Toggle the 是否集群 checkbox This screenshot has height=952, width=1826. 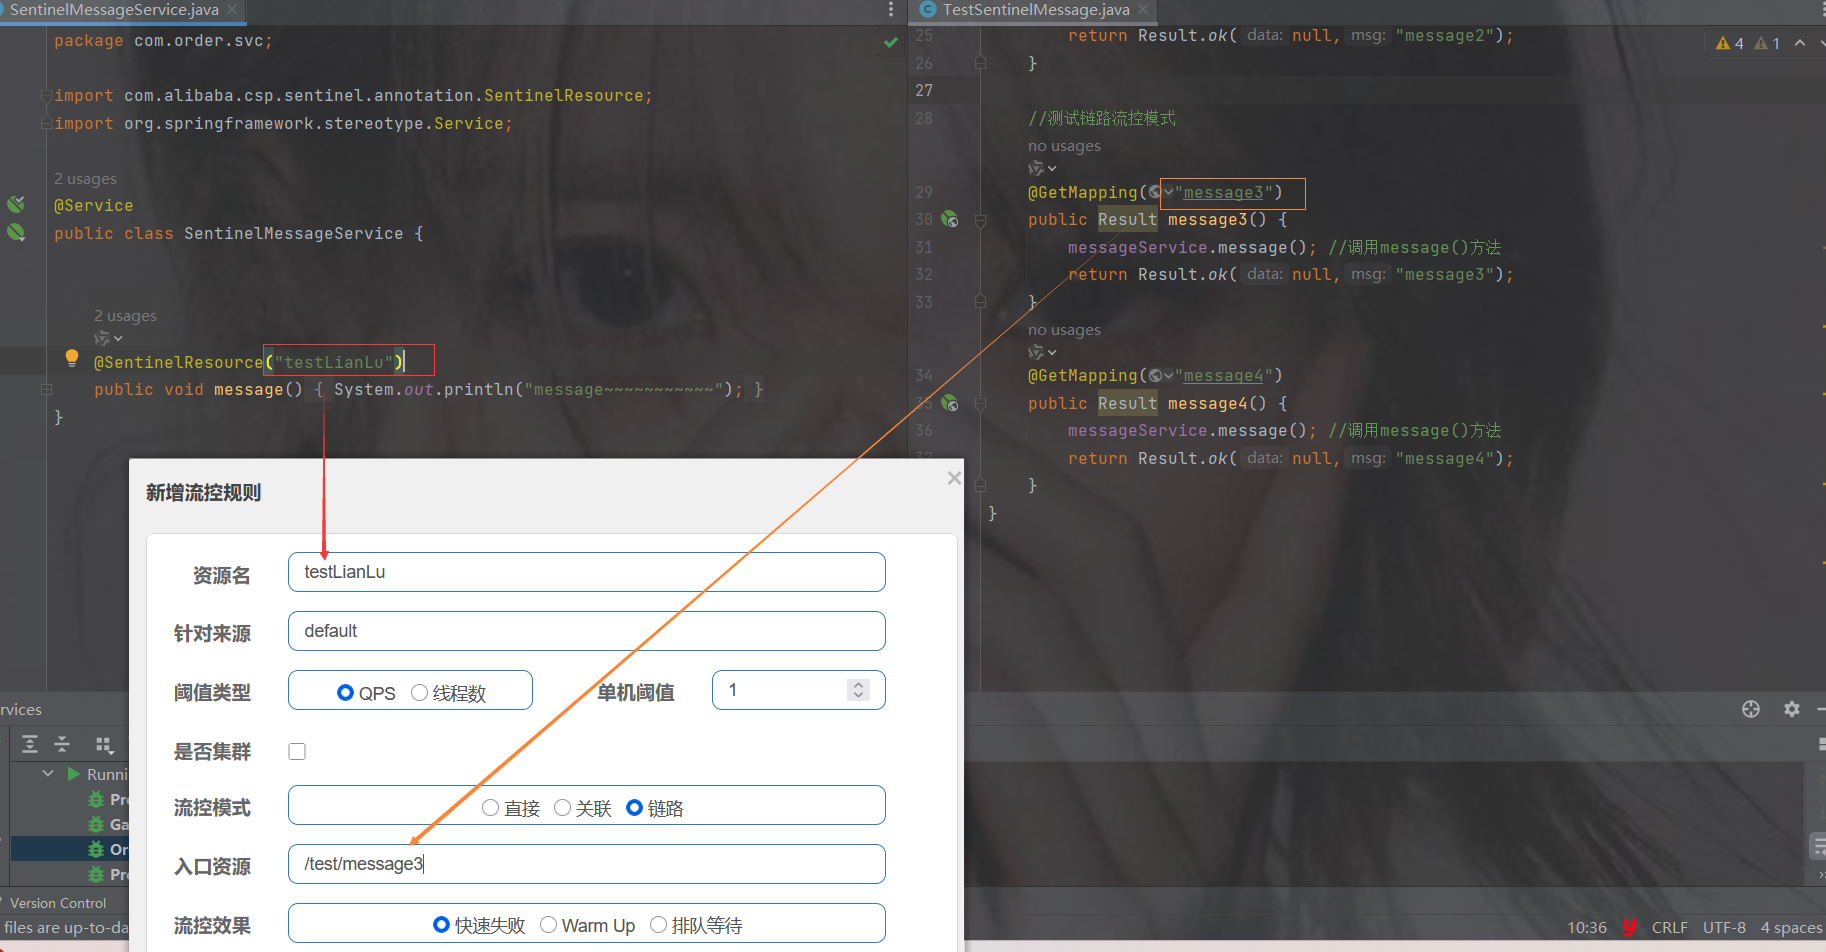point(297,751)
